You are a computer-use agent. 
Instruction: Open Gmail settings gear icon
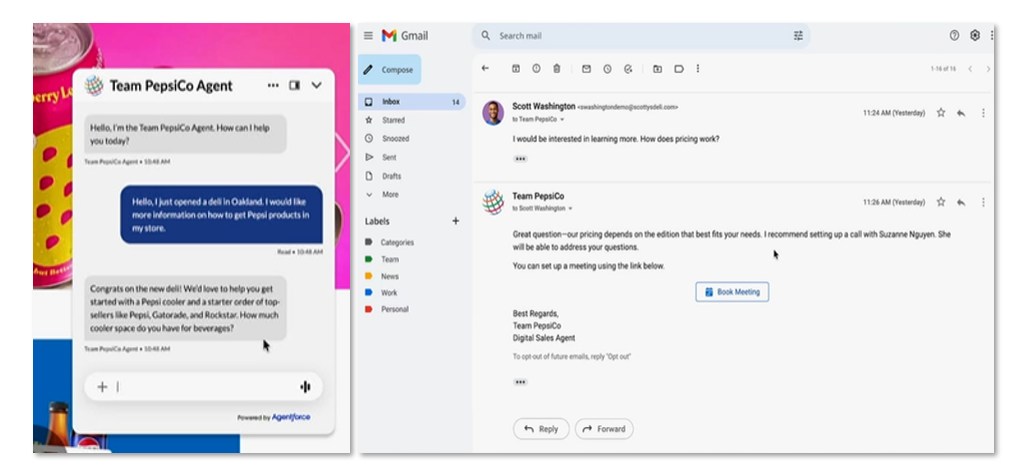click(975, 36)
